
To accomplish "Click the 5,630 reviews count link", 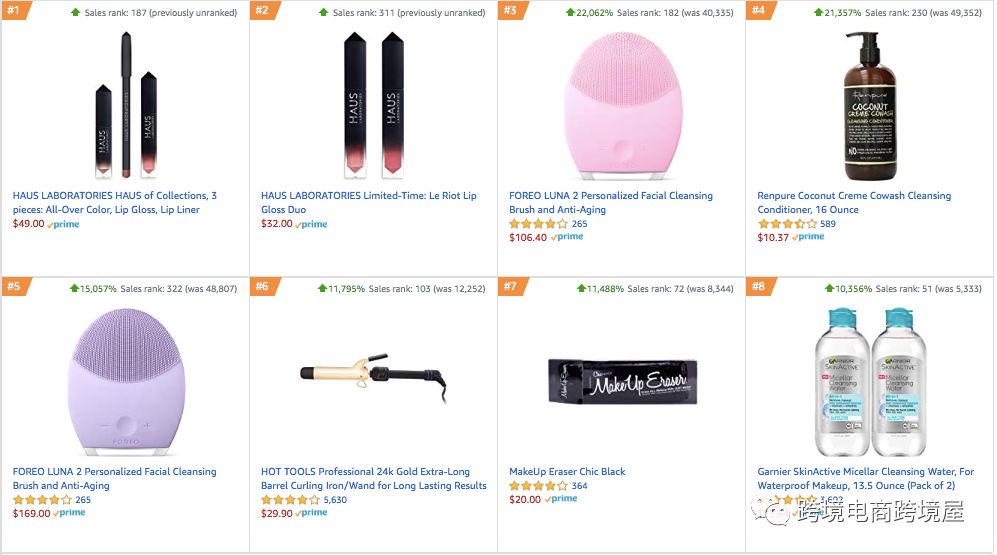I will pyautogui.click(x=335, y=500).
